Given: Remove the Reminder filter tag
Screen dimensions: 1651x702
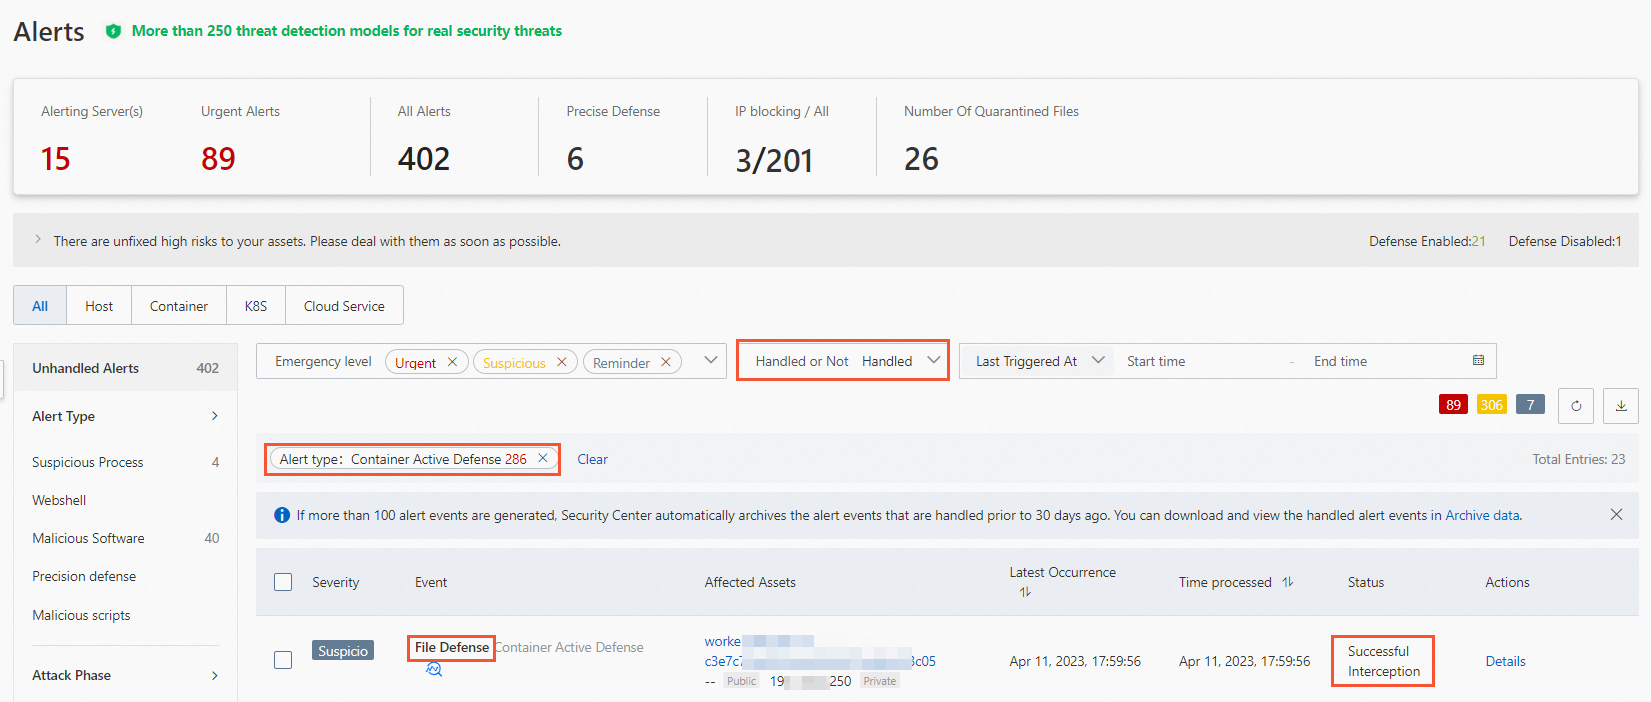Looking at the screenshot, I should click(666, 362).
